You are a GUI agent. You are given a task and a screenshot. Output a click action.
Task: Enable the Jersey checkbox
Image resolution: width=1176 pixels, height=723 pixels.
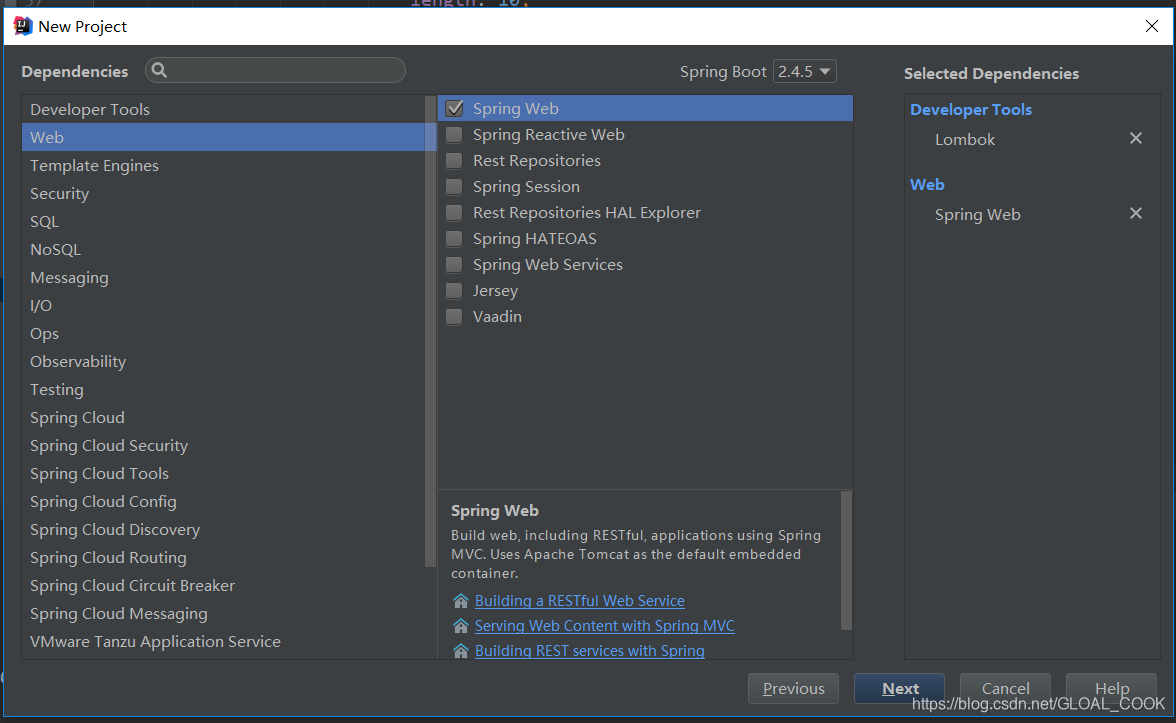point(454,291)
